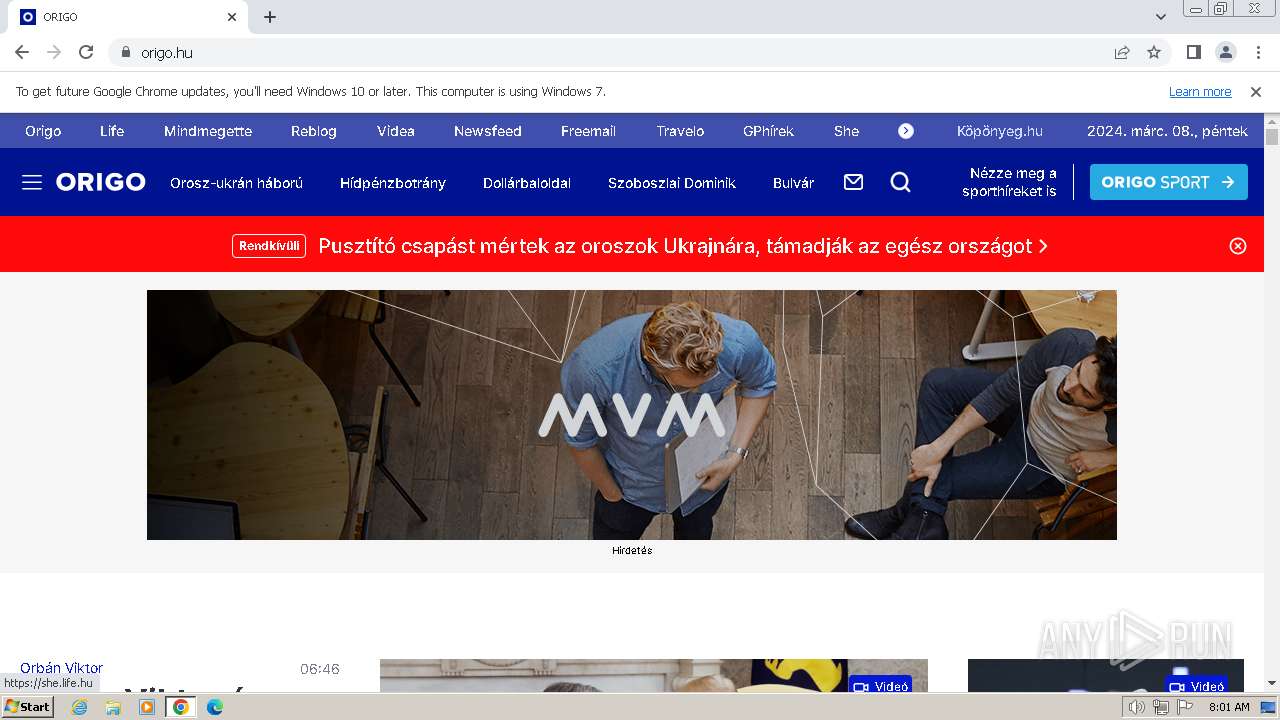Open the Origo top bar link
Viewport: 1280px width, 720px height.
[43, 131]
